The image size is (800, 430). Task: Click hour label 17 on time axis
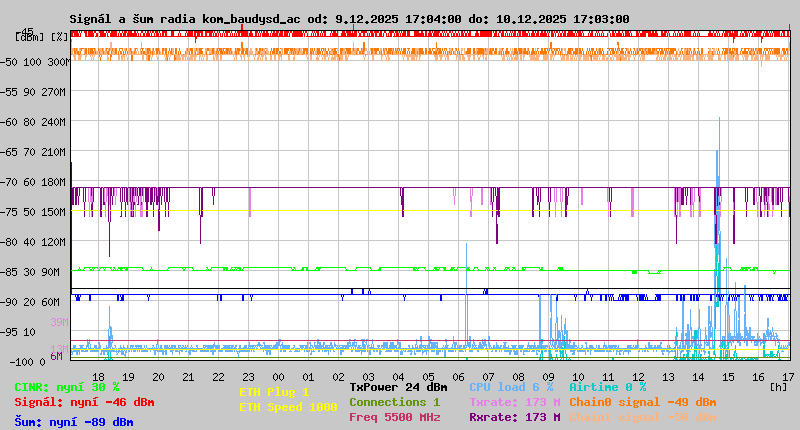click(x=789, y=377)
